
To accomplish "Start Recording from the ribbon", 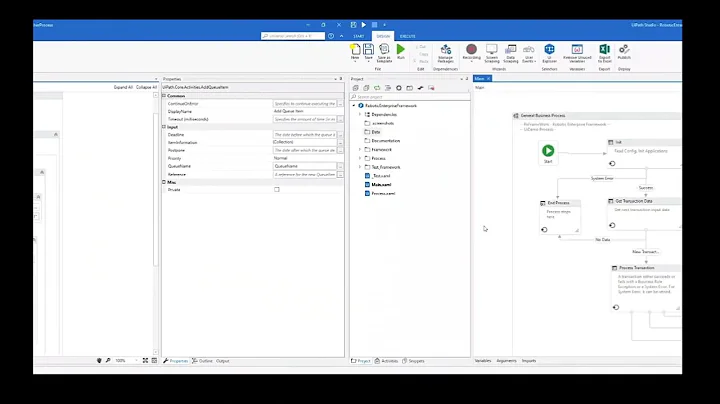I will (x=472, y=51).
